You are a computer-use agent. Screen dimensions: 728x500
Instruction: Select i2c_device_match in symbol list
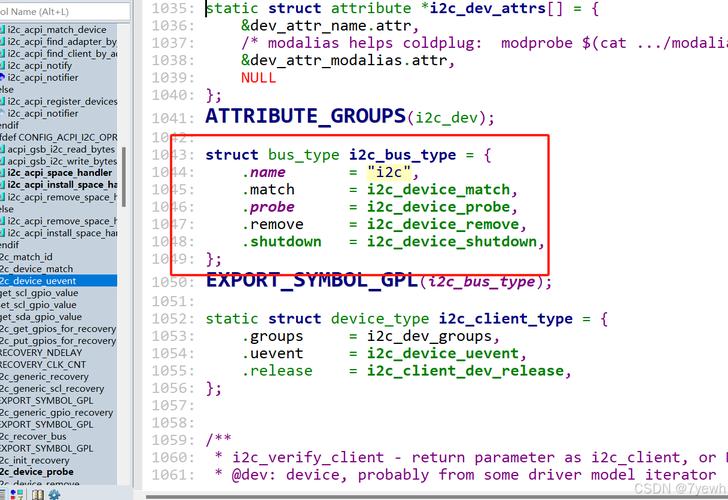coord(37,269)
